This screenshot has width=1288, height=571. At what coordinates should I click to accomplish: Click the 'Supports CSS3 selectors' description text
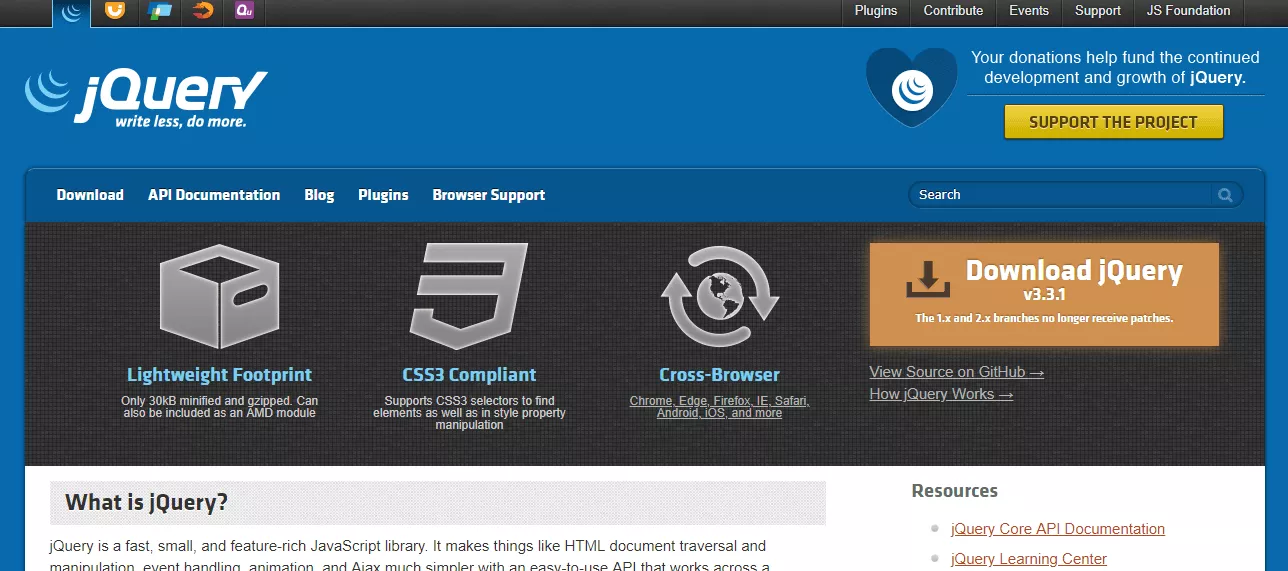point(469,413)
